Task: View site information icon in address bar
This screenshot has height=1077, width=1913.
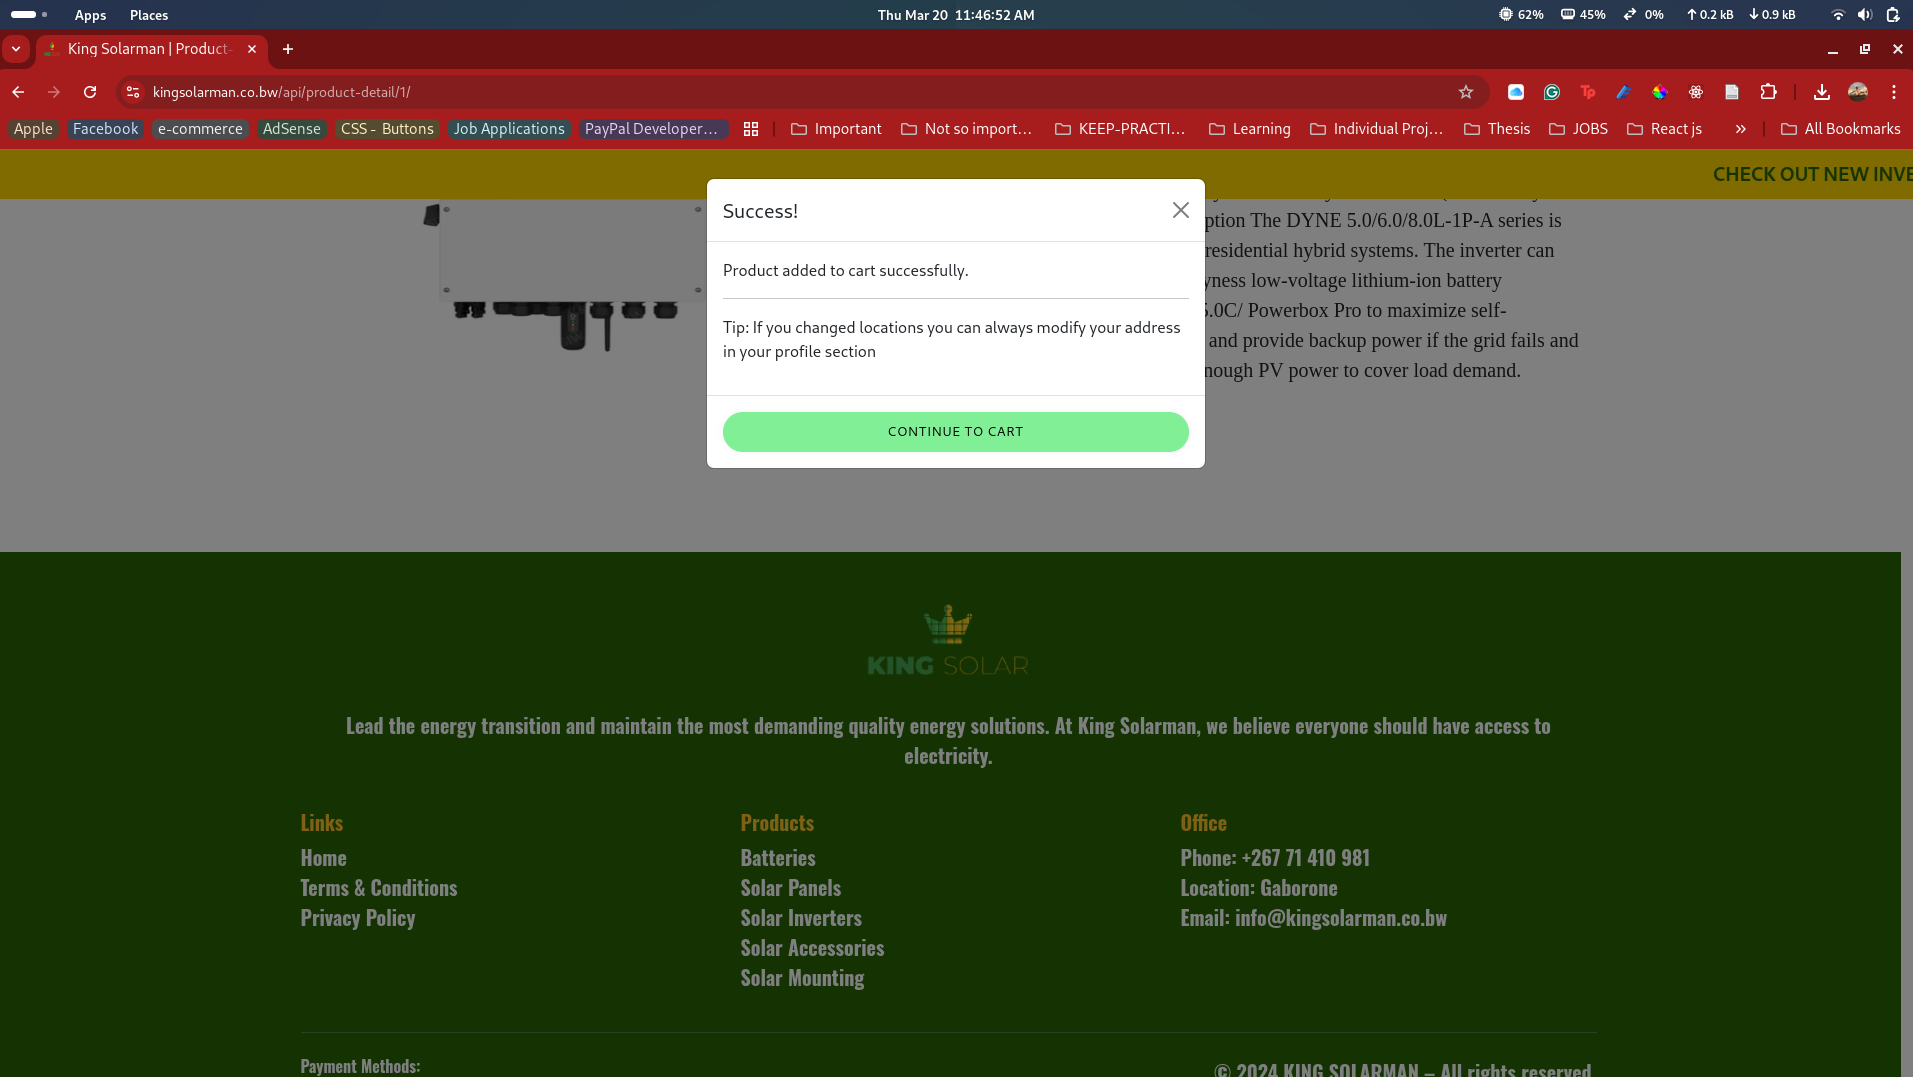Action: [133, 92]
